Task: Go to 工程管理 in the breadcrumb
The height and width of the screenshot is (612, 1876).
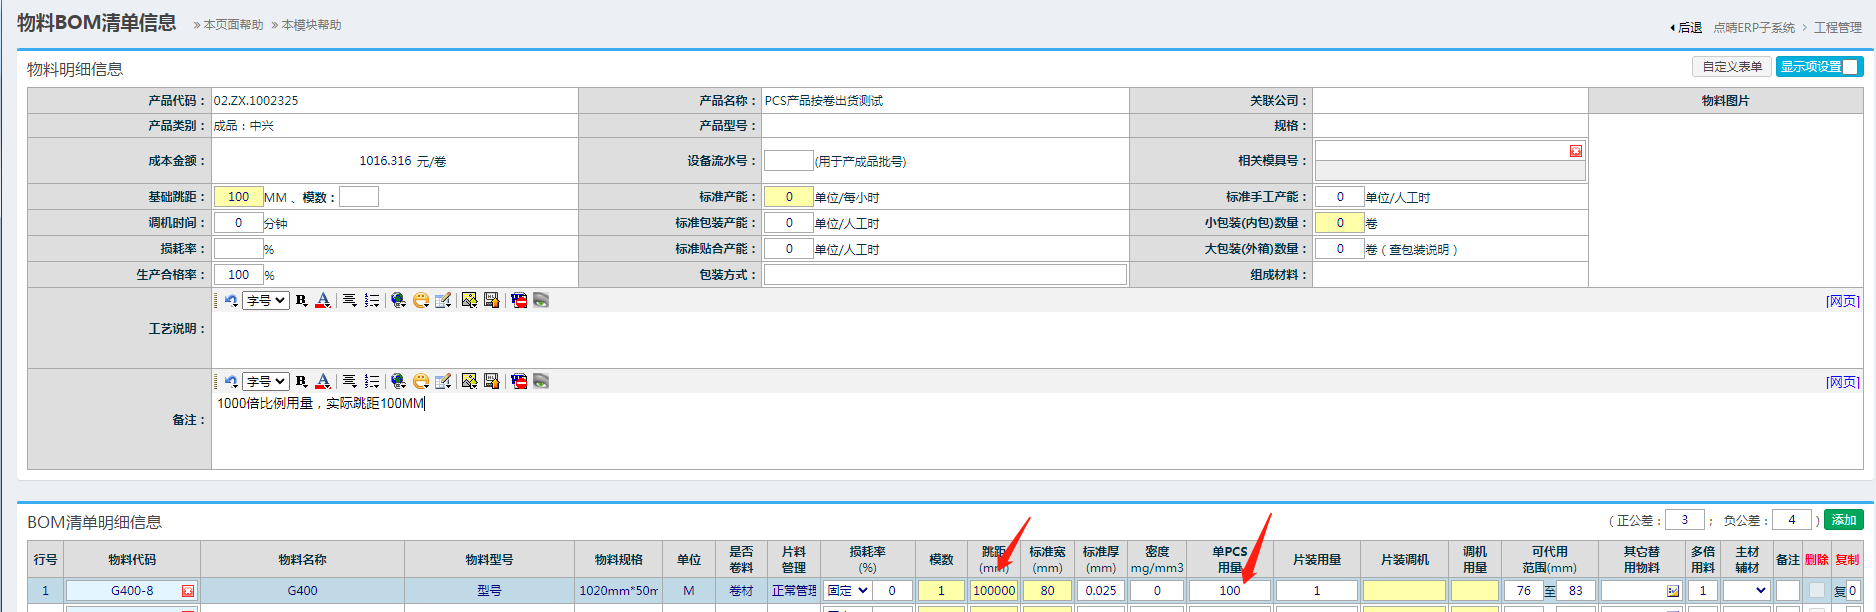Action: [x=1838, y=28]
